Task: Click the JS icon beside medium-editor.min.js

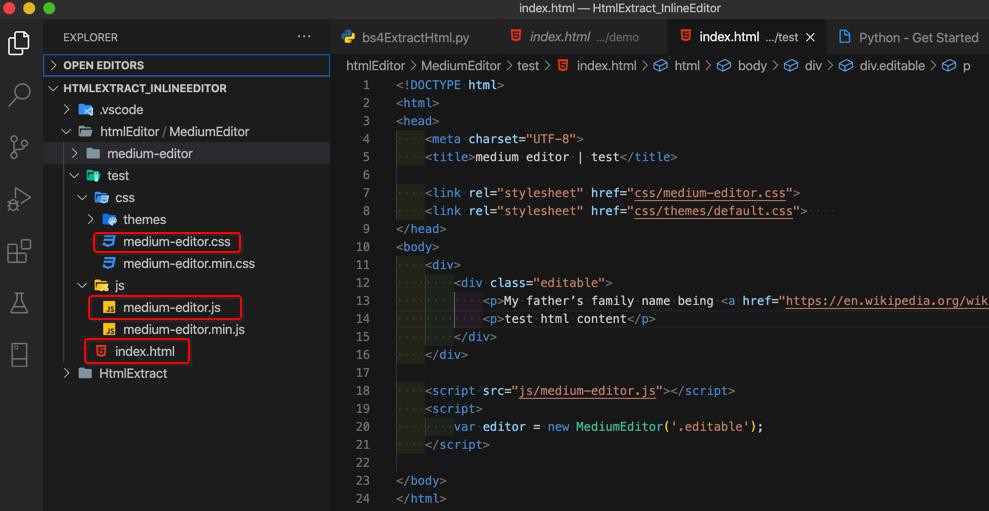Action: (x=109, y=330)
